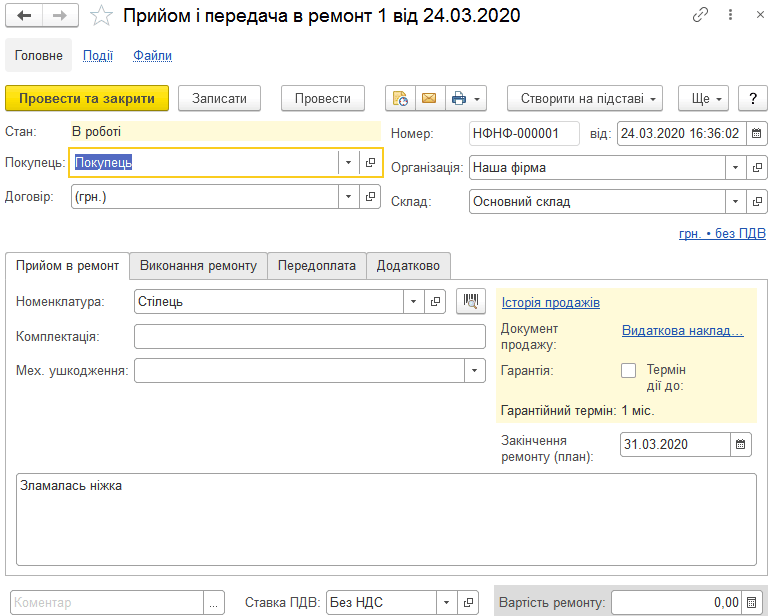Open the Створити на підставі menu

[585, 98]
